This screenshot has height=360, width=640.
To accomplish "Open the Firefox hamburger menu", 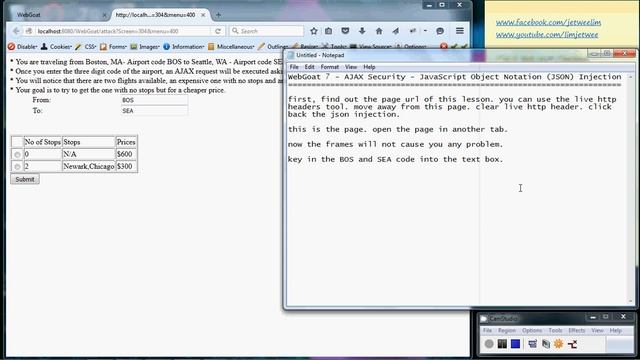I will click(x=460, y=31).
